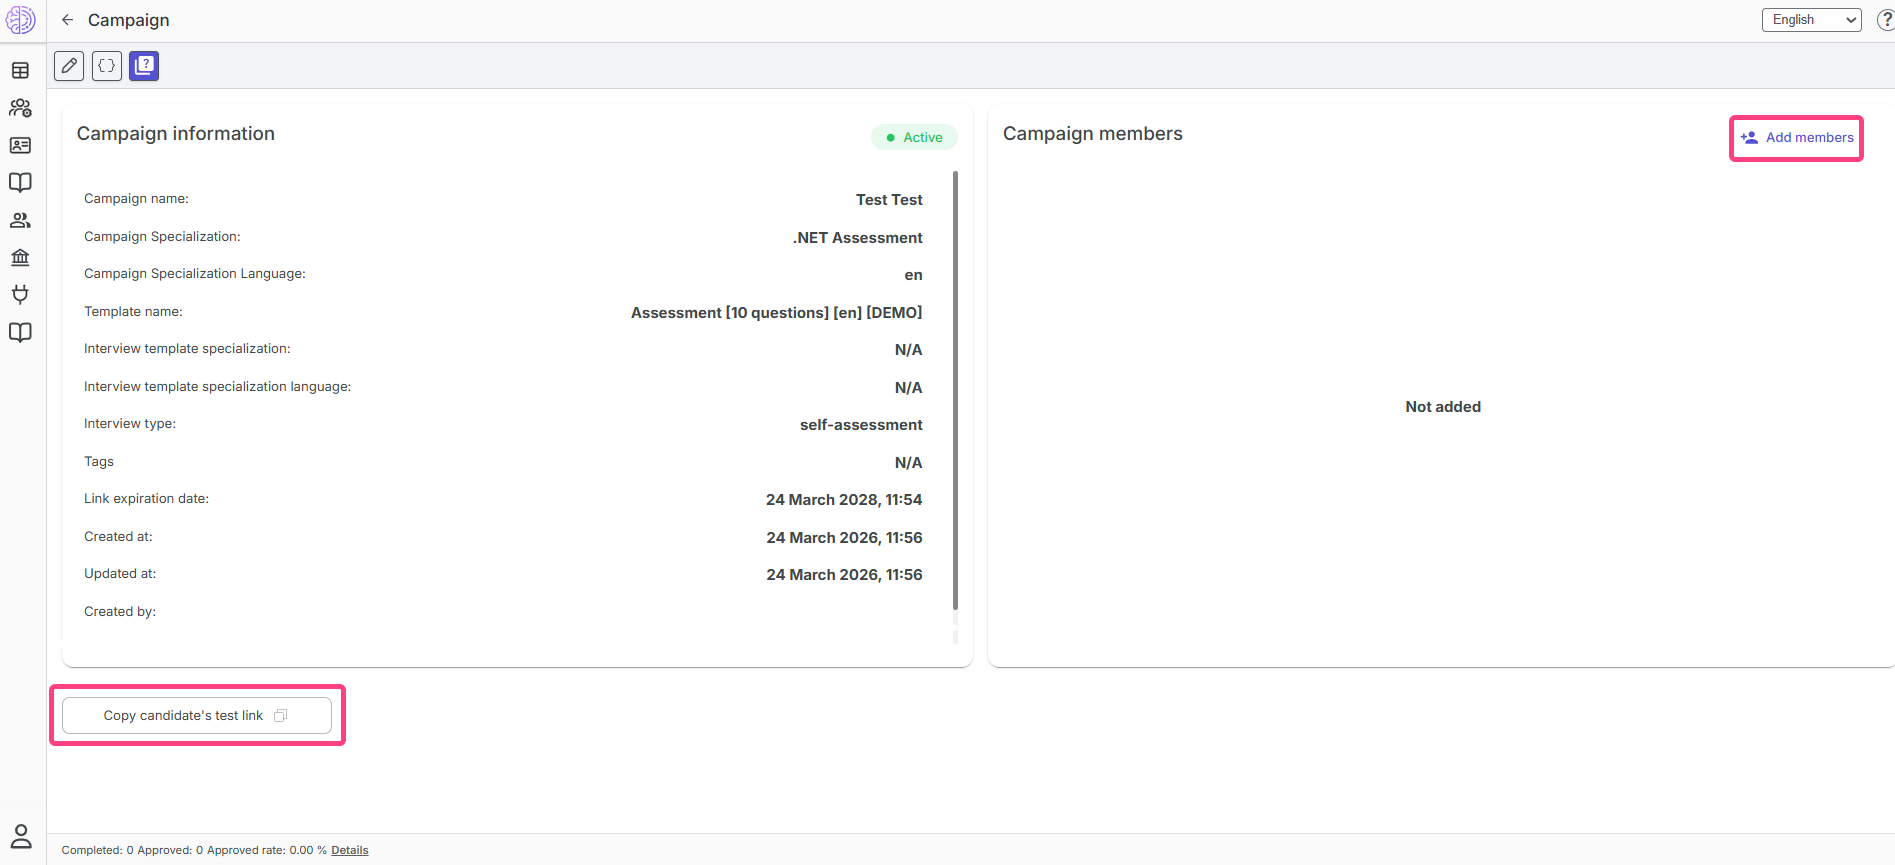Image resolution: width=1895 pixels, height=865 pixels.
Task: Open the users with gear sidebar icon
Action: tap(20, 108)
